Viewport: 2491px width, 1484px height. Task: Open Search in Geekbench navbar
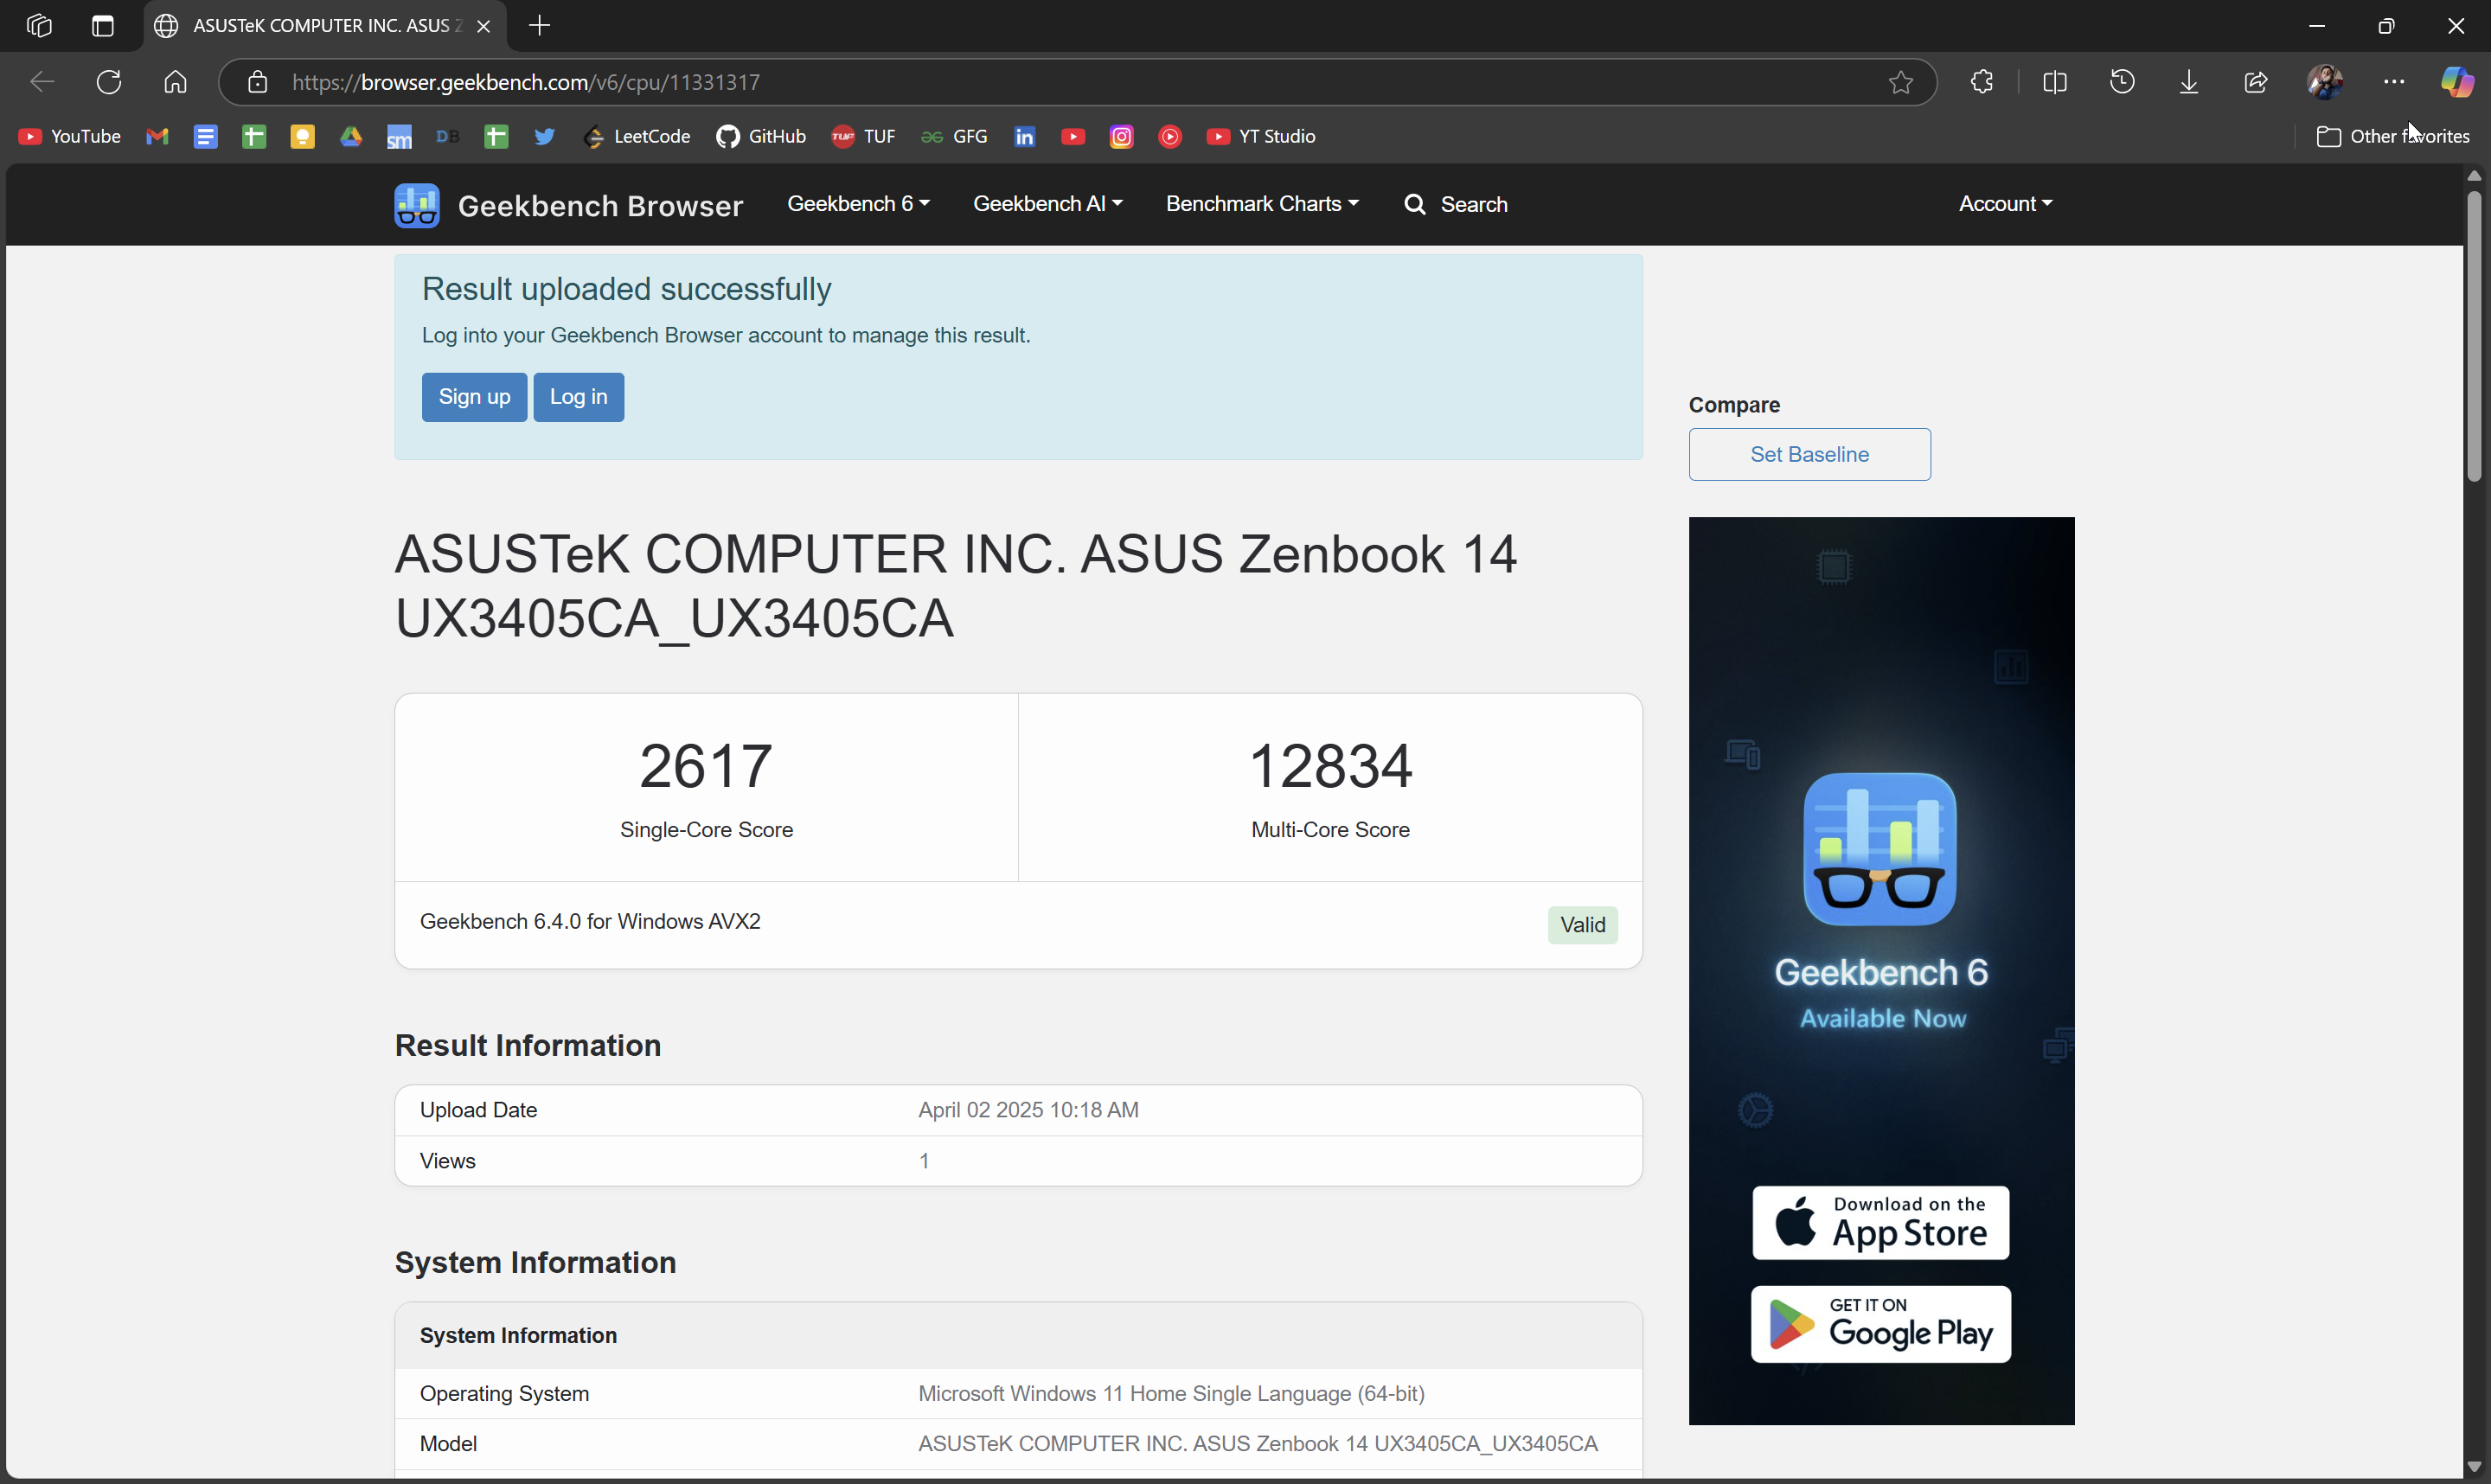[x=1456, y=205]
